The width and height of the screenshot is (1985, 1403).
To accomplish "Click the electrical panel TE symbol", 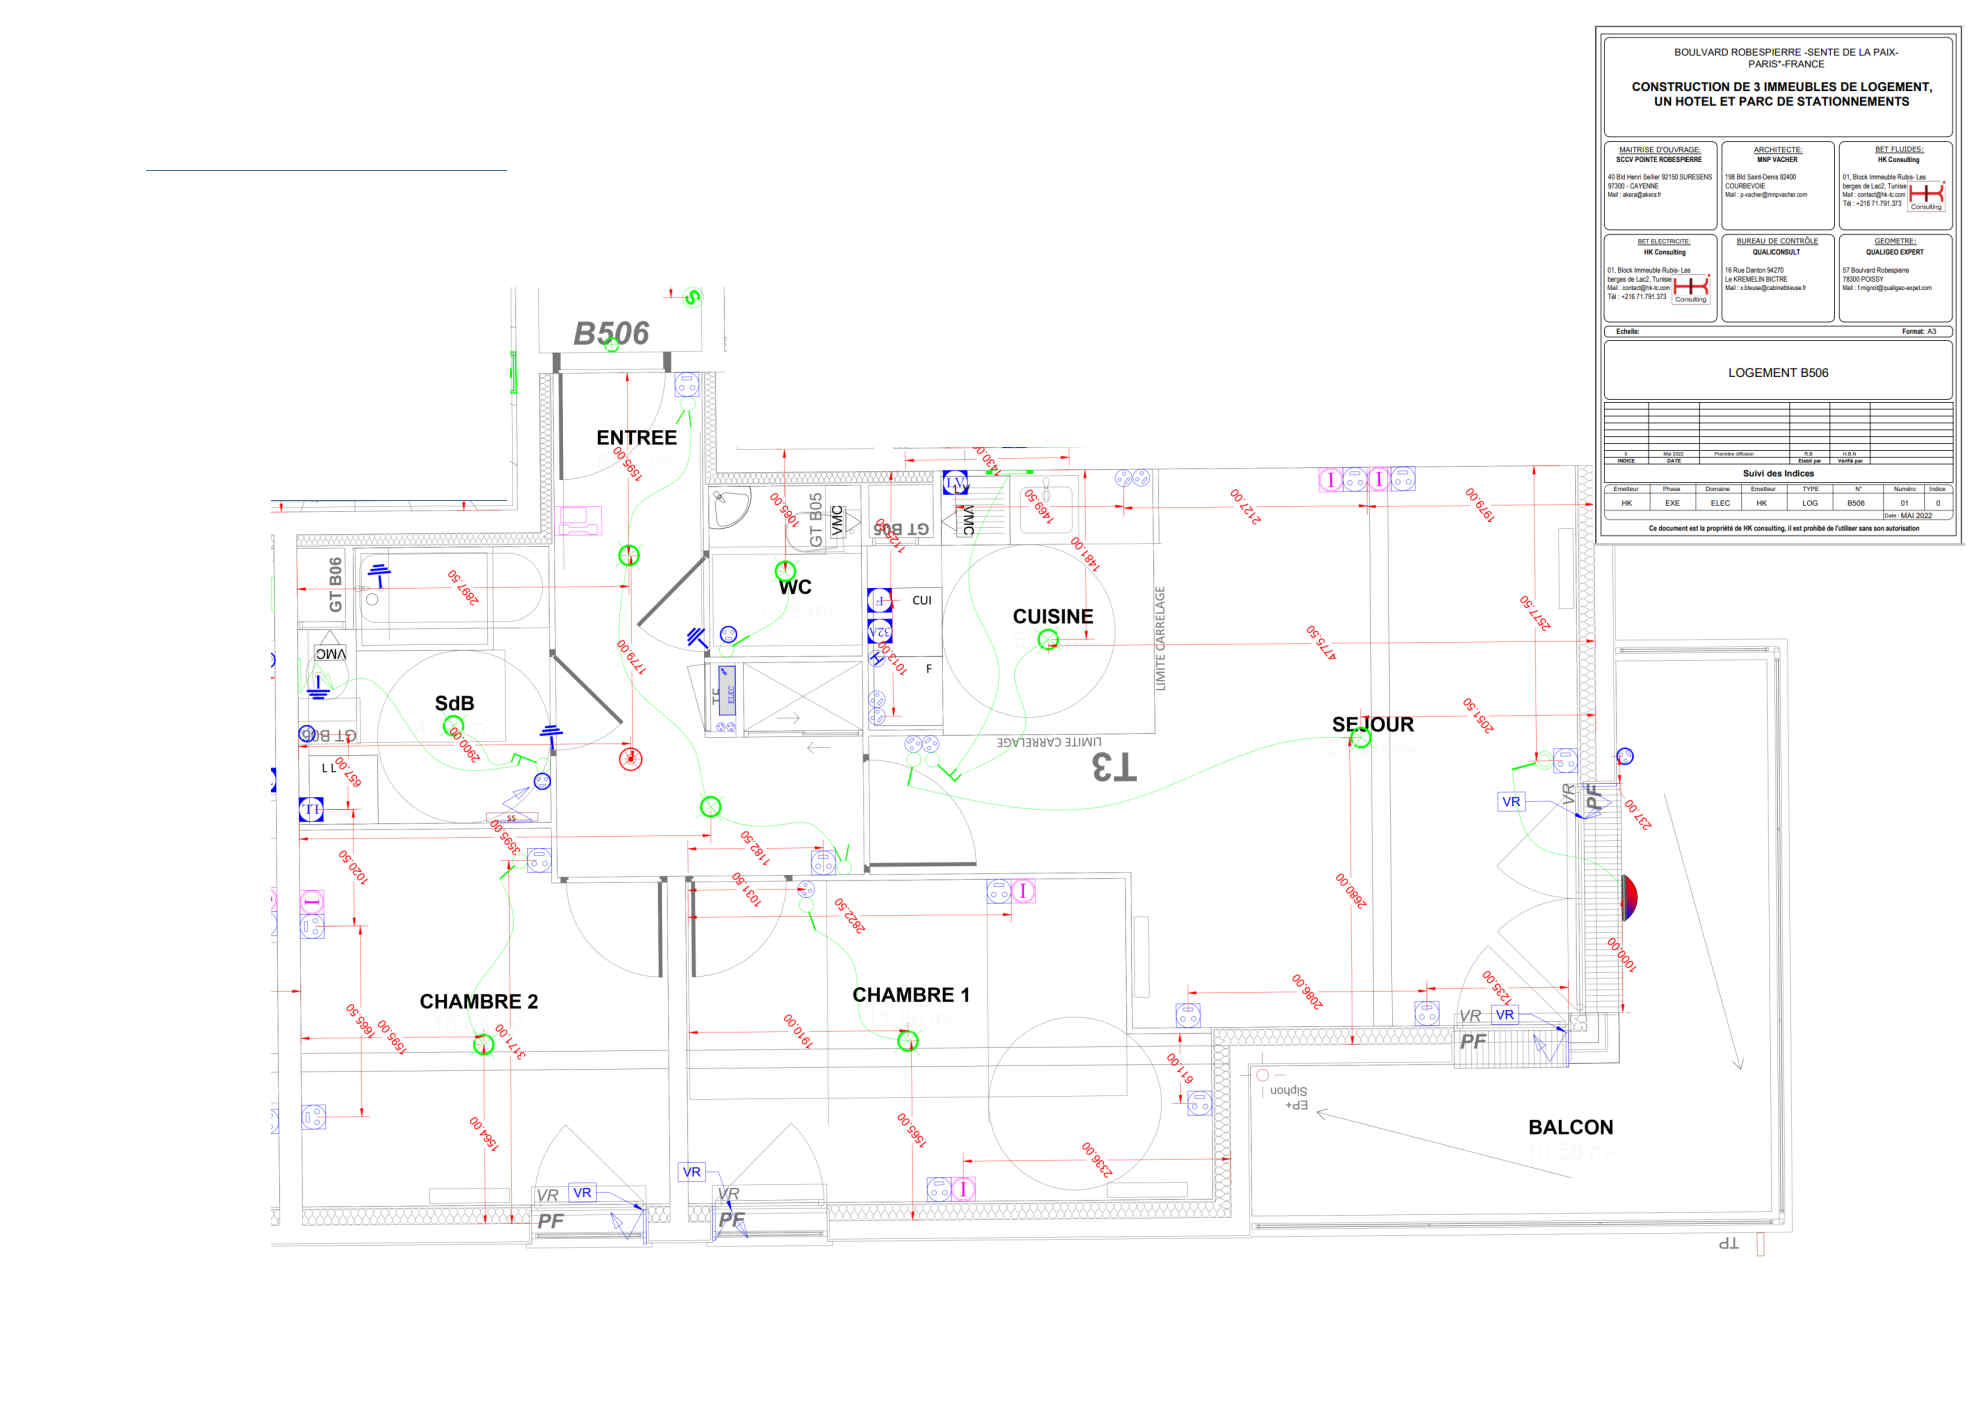I will pyautogui.click(x=725, y=689).
